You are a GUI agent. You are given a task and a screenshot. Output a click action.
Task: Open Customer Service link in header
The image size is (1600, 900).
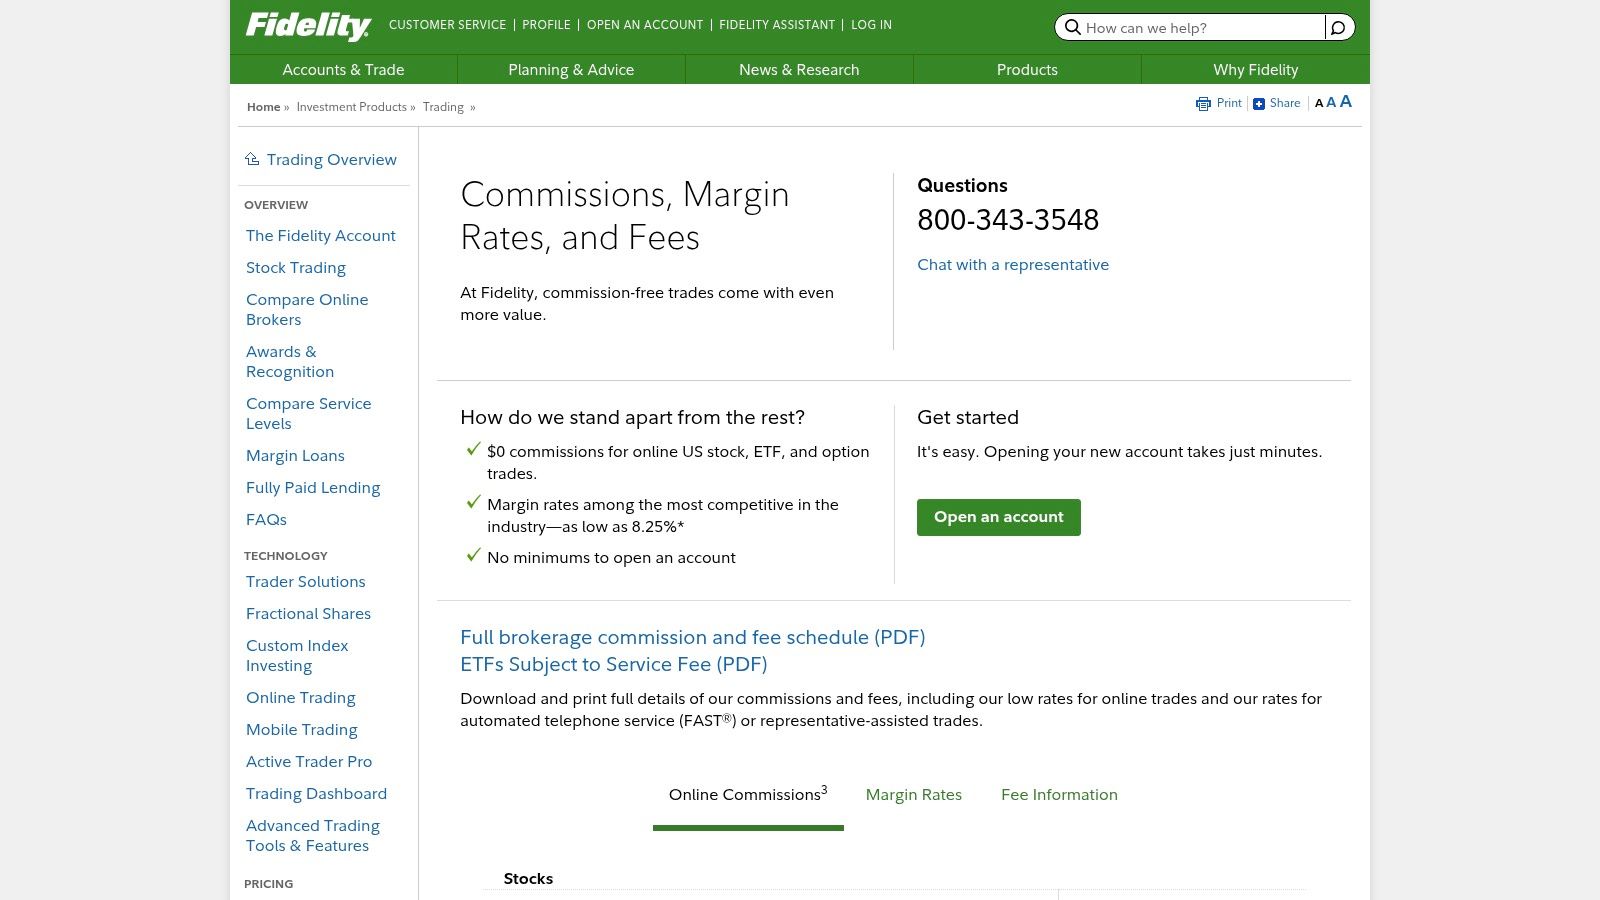[447, 25]
